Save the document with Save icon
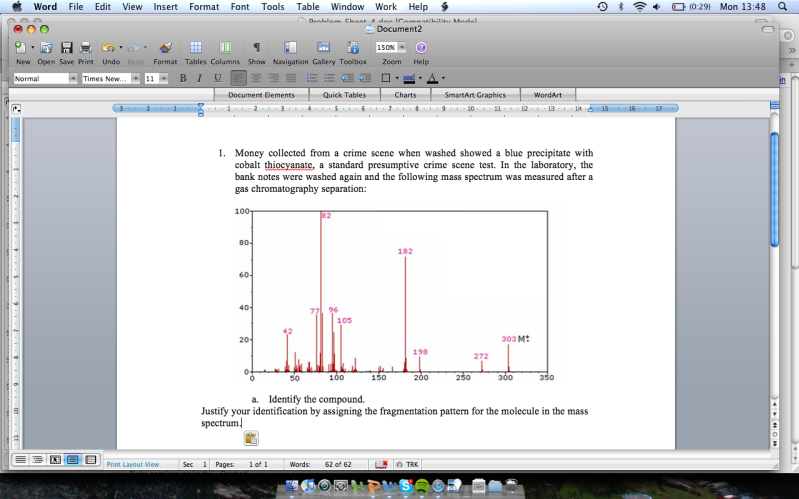Image resolution: width=799 pixels, height=499 pixels. [67, 48]
